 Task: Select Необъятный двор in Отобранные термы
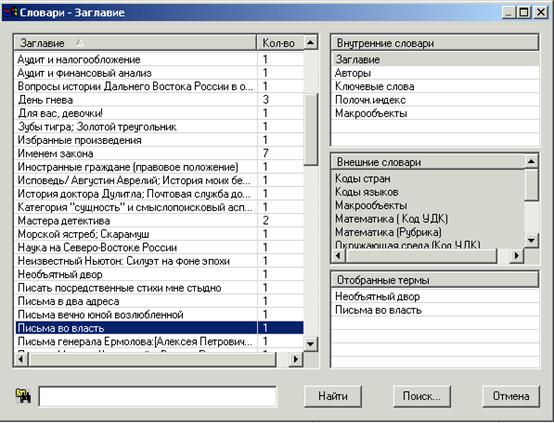[x=435, y=296]
